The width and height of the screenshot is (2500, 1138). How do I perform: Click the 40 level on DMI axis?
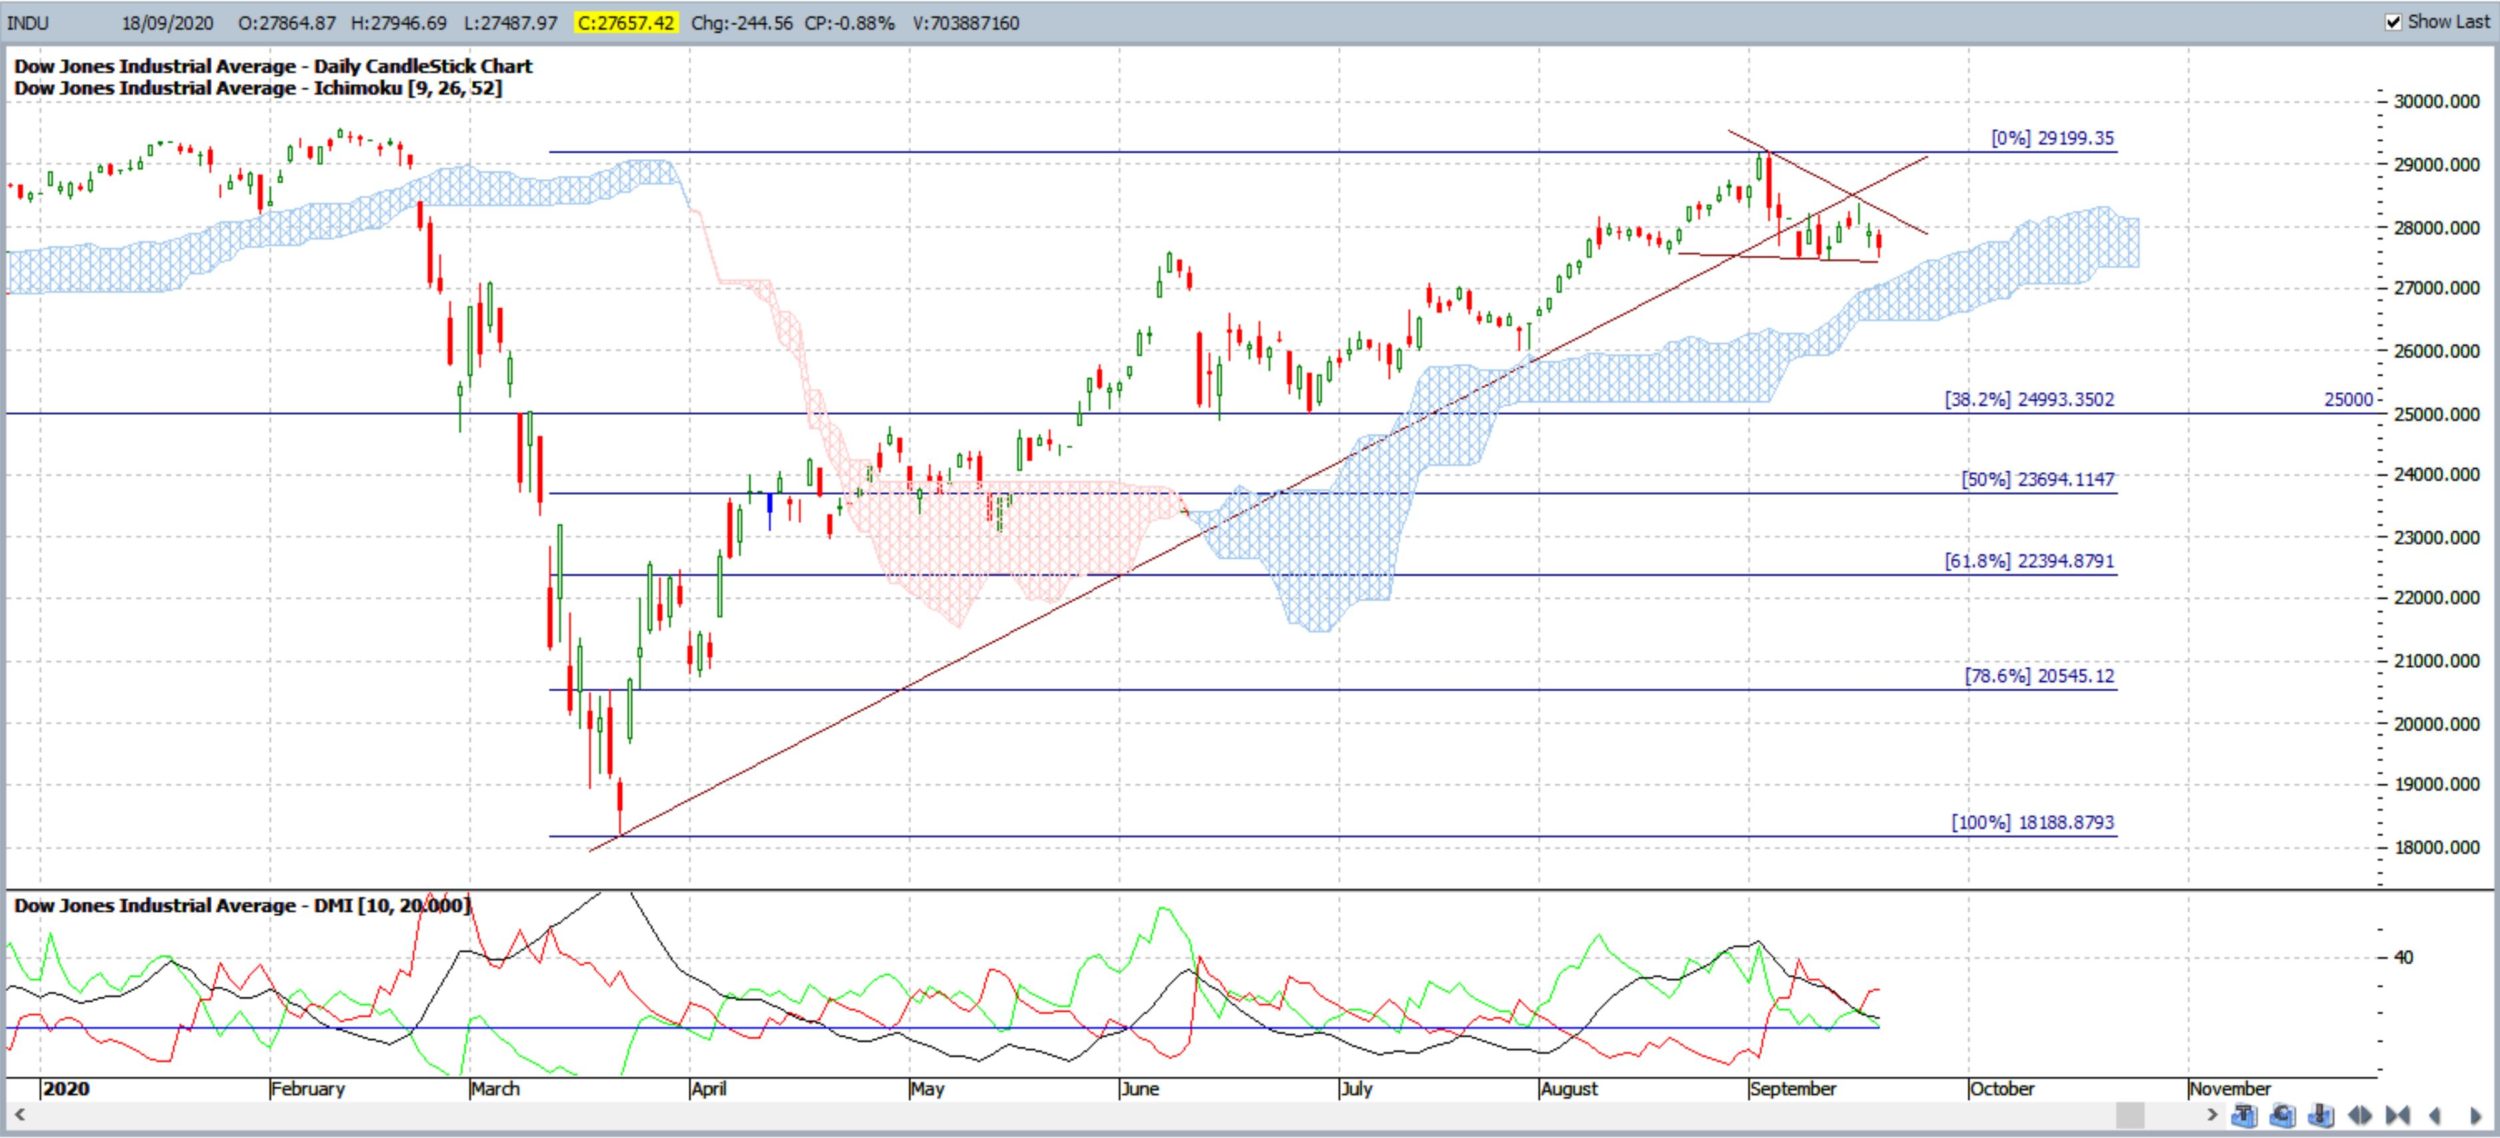pos(2403,957)
